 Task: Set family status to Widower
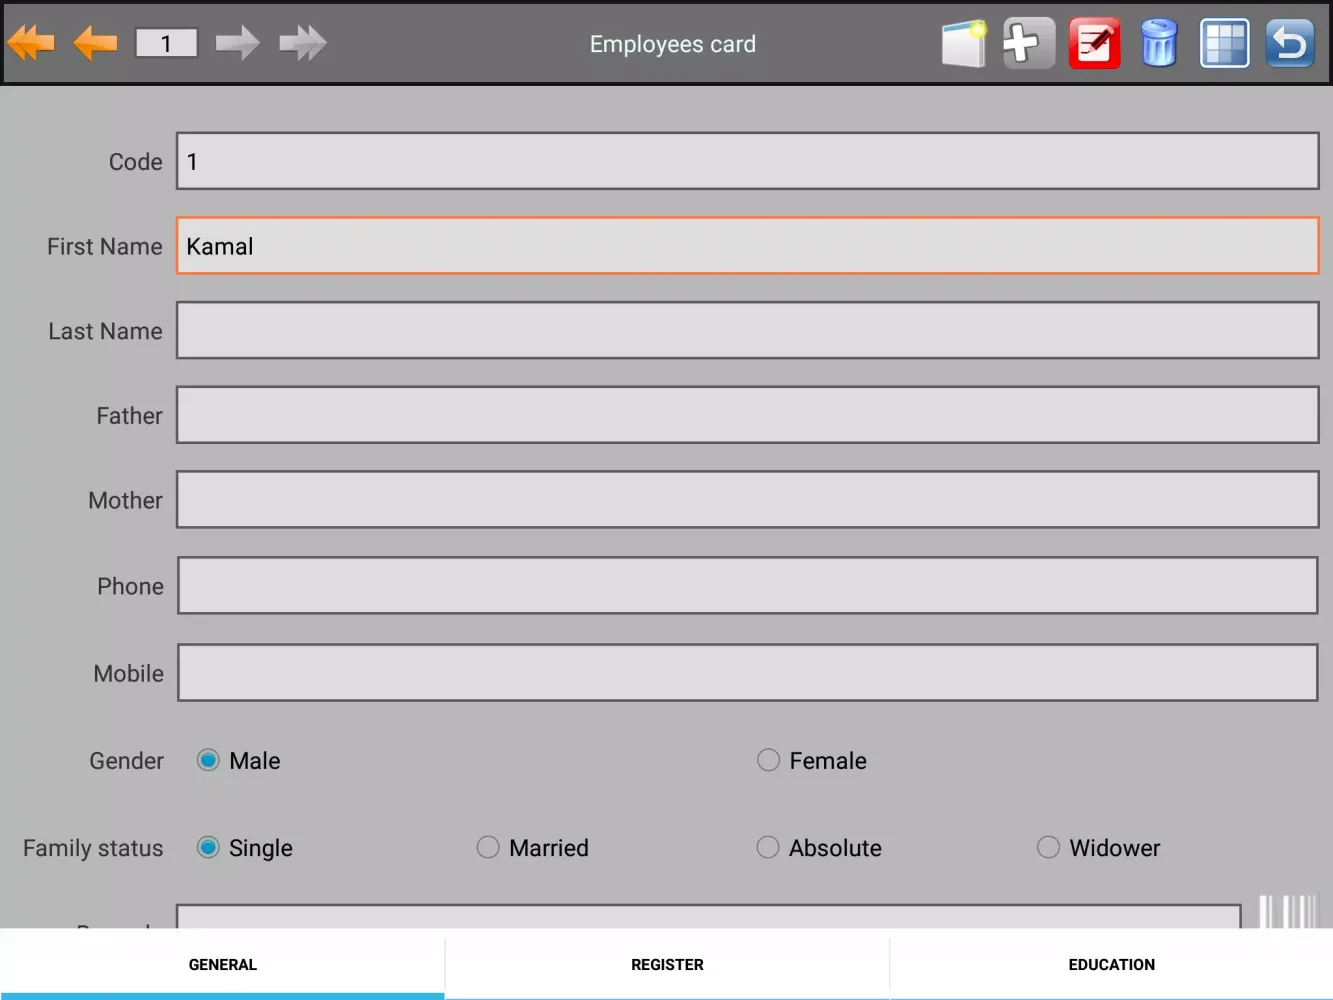(1048, 847)
